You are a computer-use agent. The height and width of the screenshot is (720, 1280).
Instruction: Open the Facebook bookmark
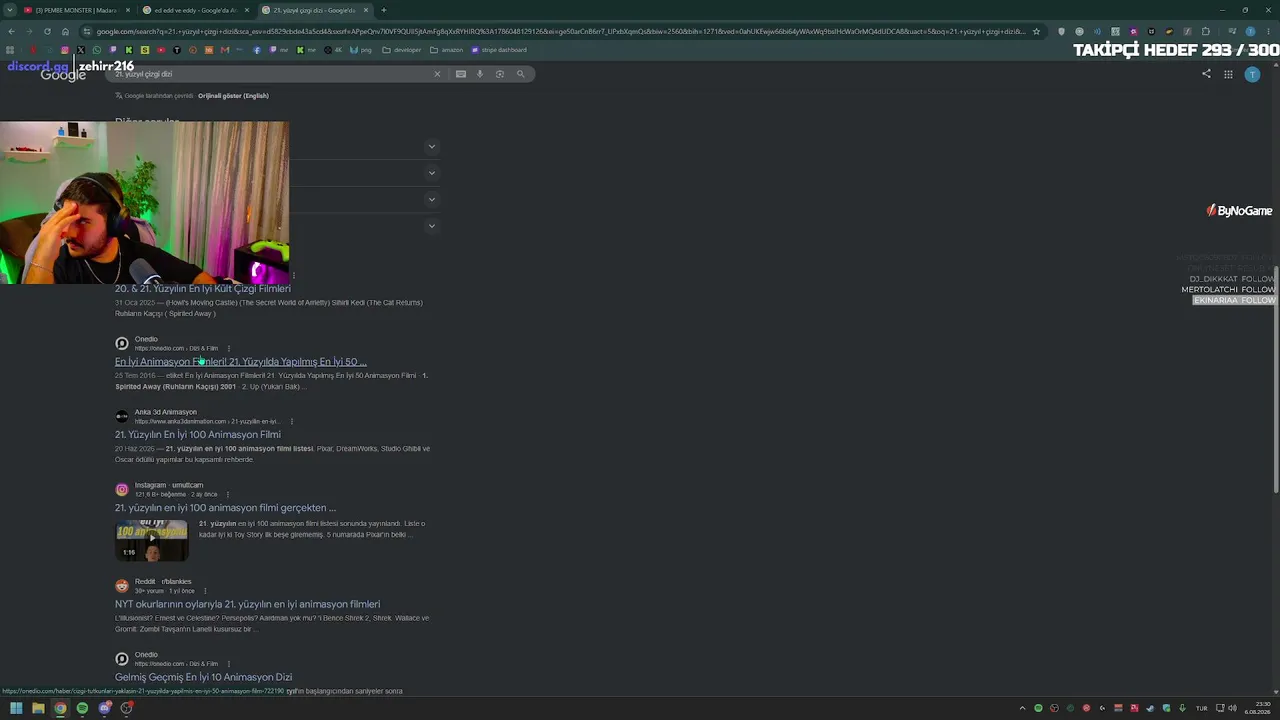257,50
